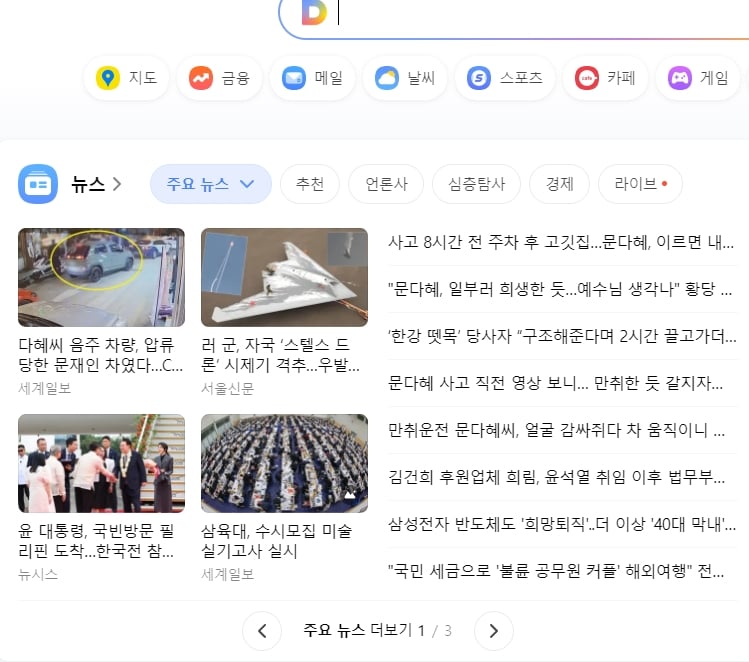Switch to the 언론사 tab
The width and height of the screenshot is (749, 662).
point(386,184)
